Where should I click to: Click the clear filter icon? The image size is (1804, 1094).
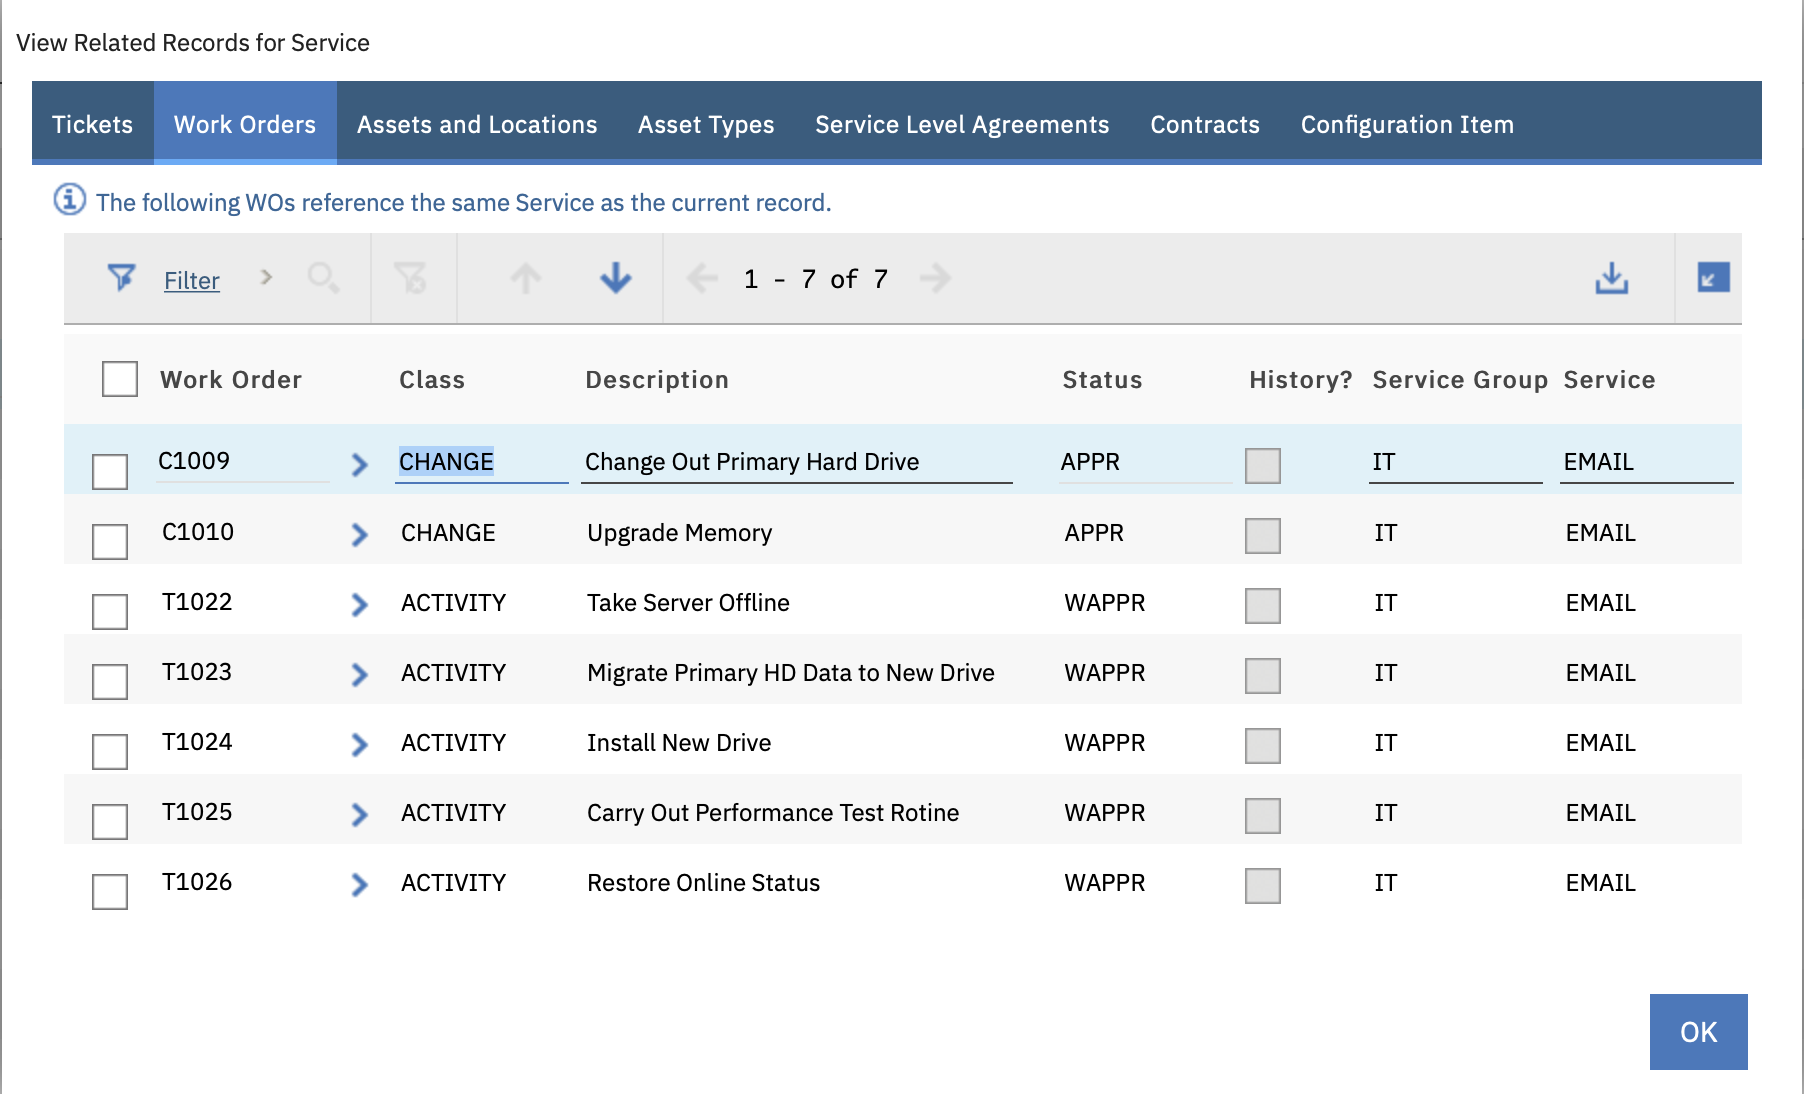[x=410, y=278]
